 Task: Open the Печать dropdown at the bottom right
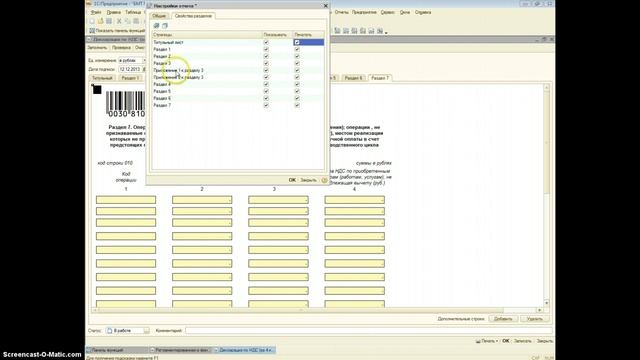pos(487,341)
